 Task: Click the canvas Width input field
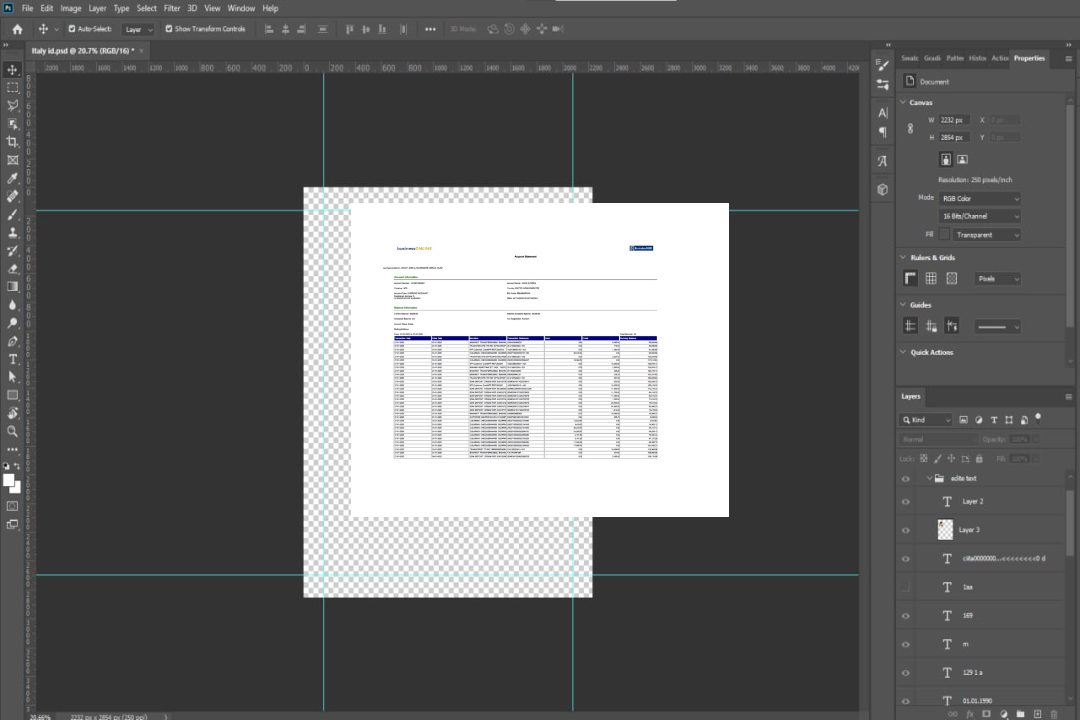pyautogui.click(x=955, y=120)
